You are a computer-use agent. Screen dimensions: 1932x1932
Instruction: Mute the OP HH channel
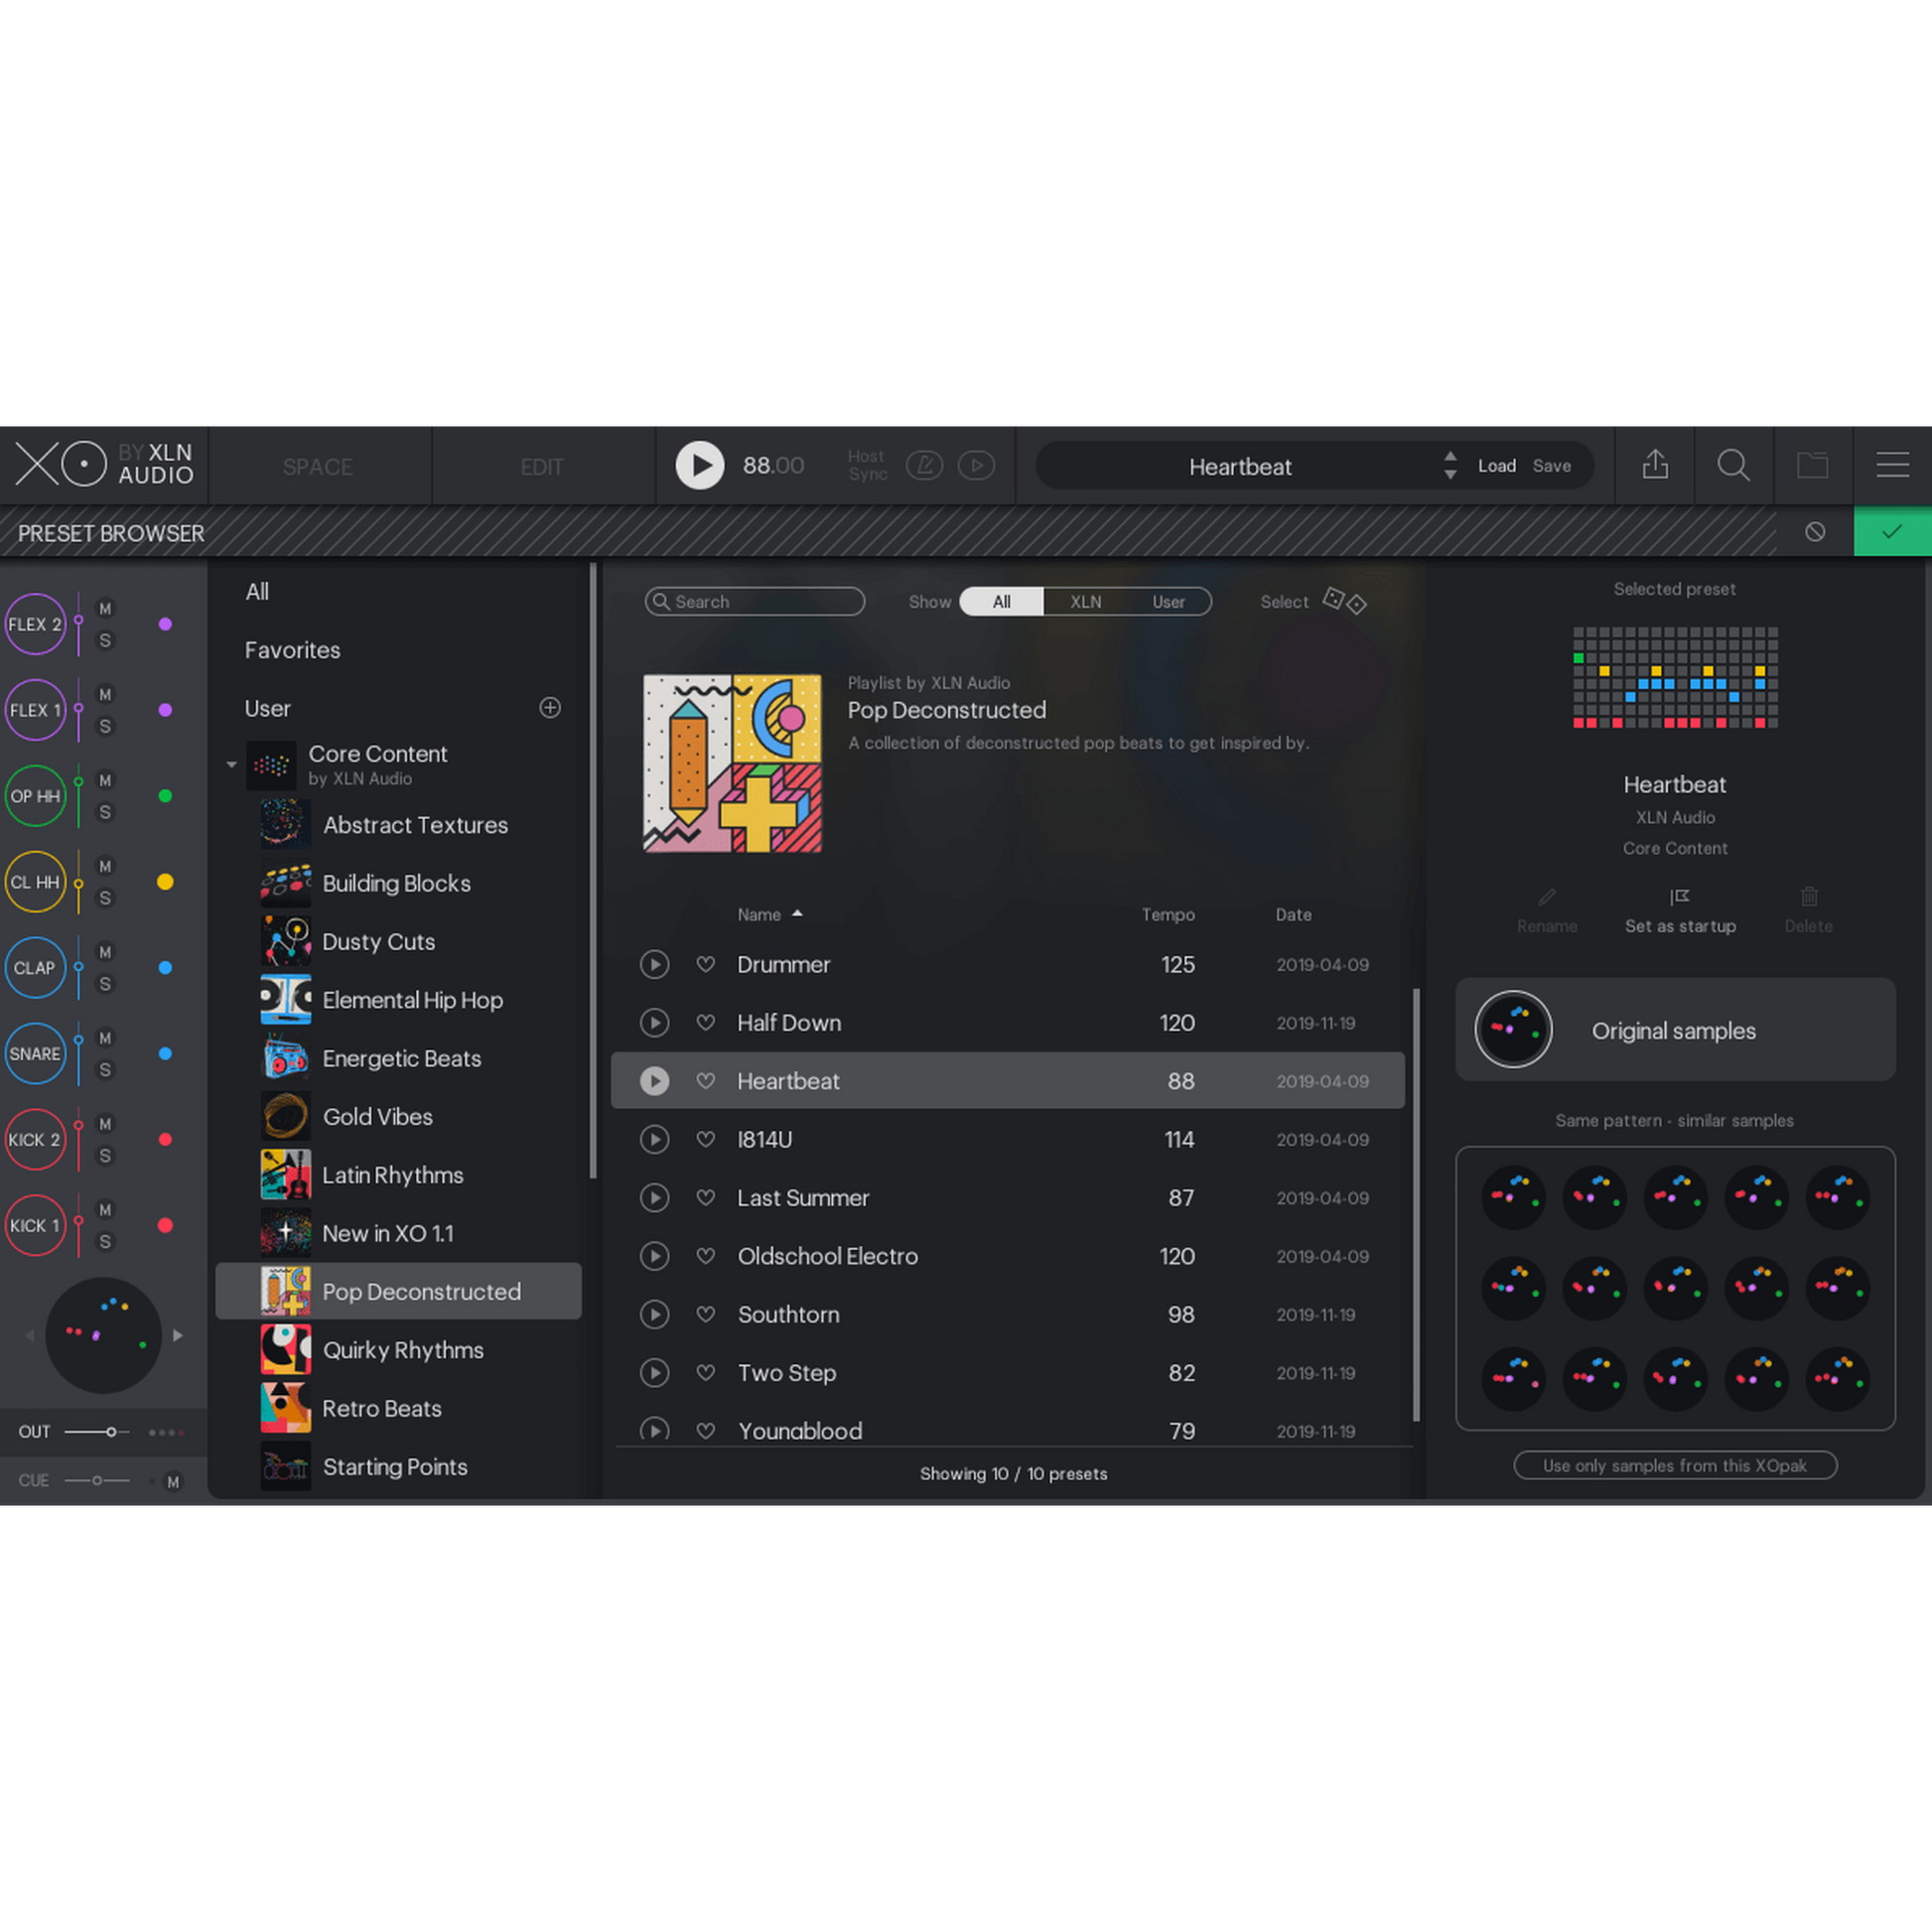[x=105, y=780]
